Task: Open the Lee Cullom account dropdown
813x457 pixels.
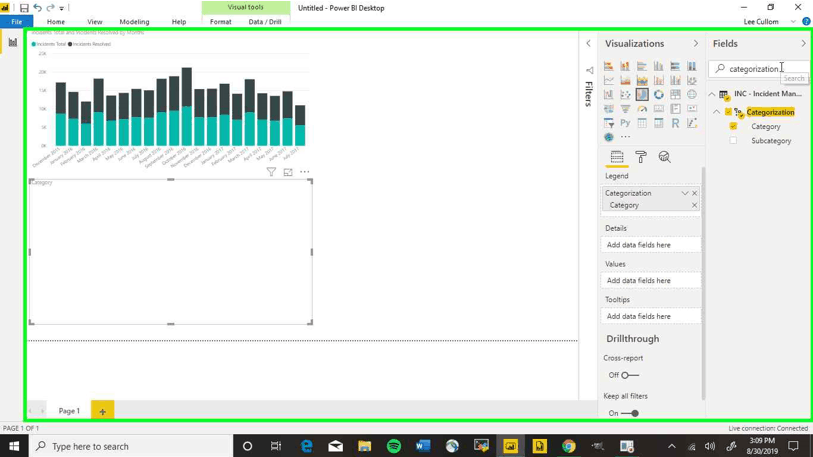Action: pos(793,22)
